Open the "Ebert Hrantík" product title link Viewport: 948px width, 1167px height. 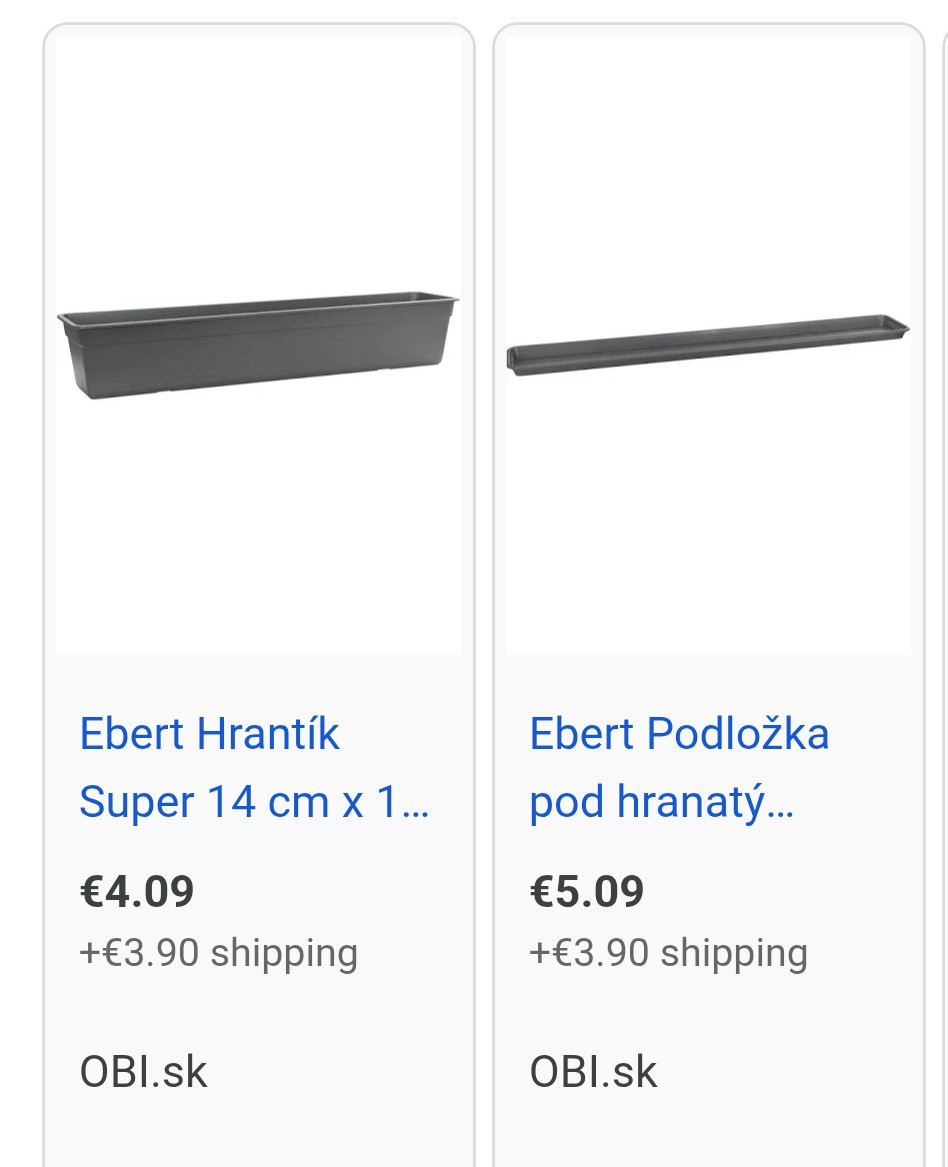(x=210, y=734)
